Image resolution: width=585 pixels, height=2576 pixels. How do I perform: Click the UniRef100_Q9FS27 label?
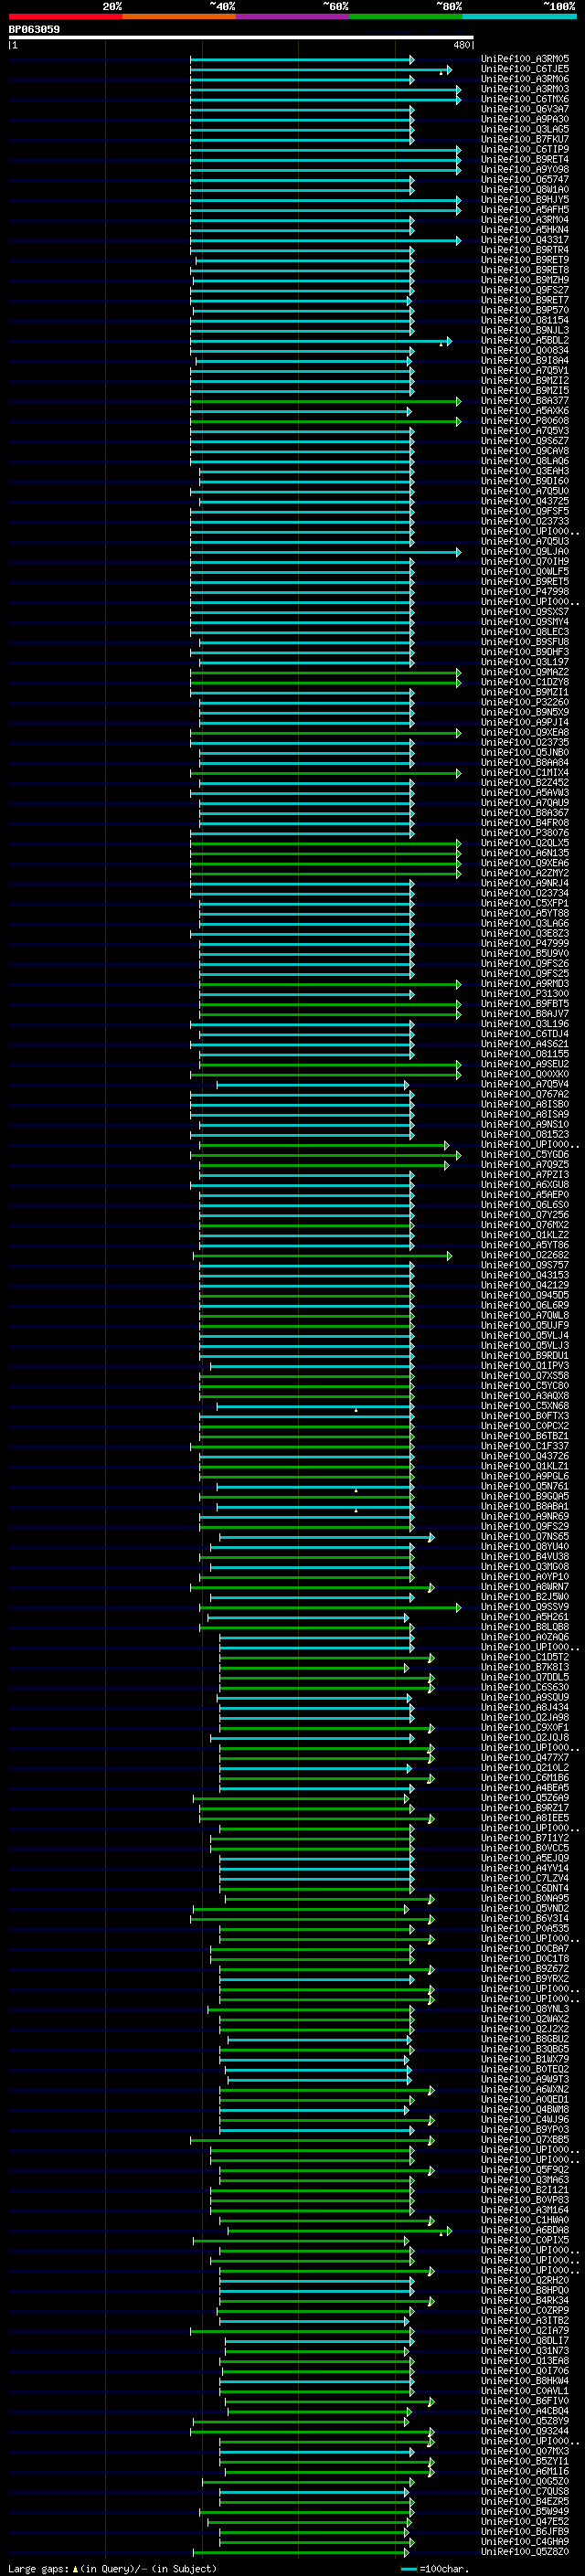[x=525, y=290]
